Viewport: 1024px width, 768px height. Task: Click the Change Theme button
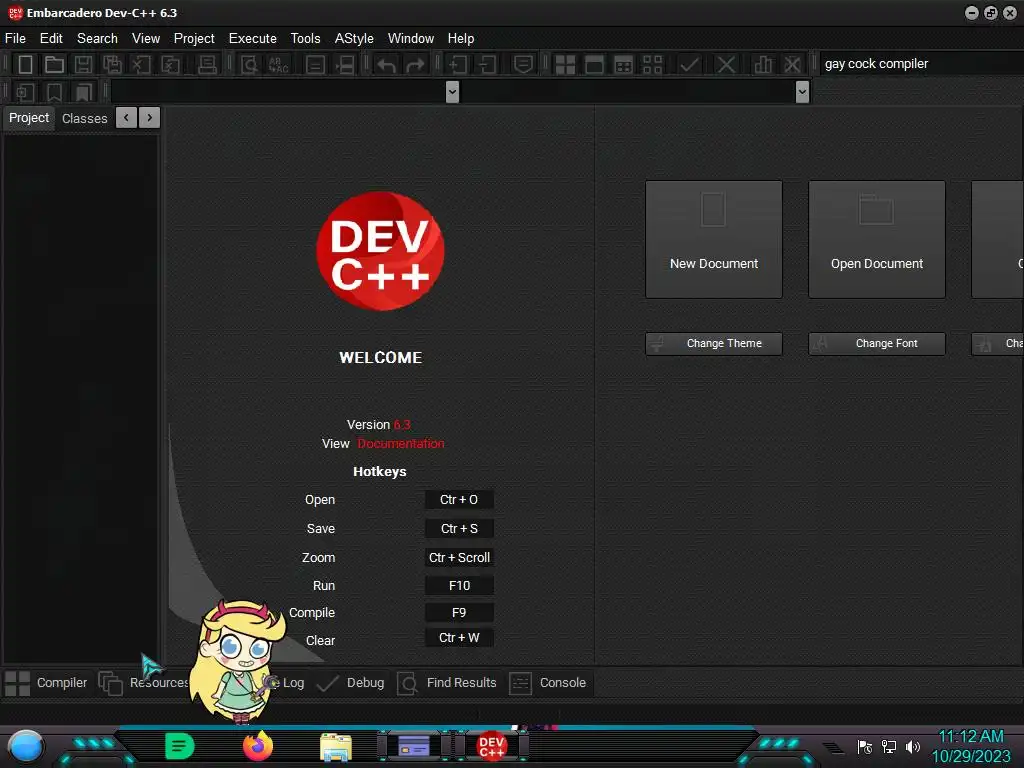pos(714,344)
